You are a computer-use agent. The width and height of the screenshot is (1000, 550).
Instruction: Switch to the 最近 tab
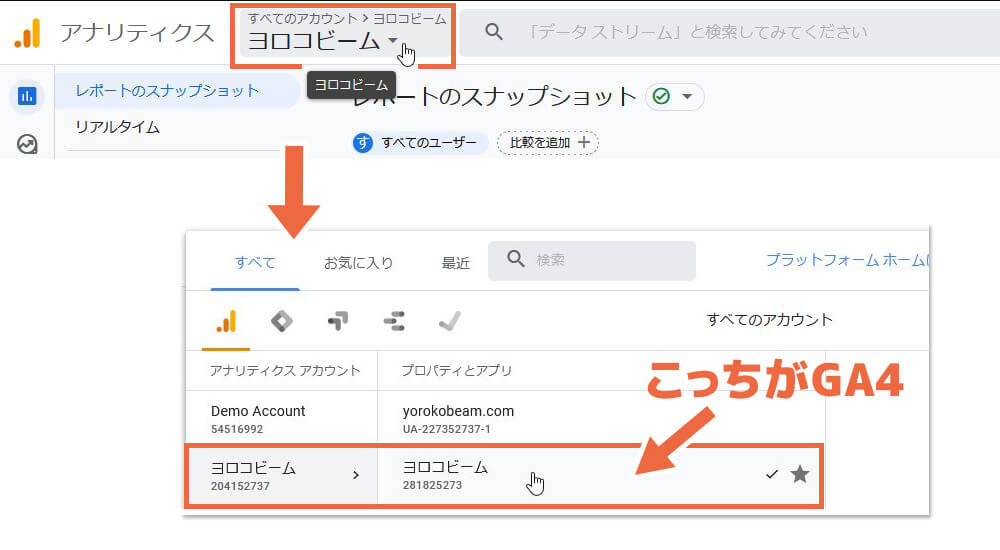(455, 263)
